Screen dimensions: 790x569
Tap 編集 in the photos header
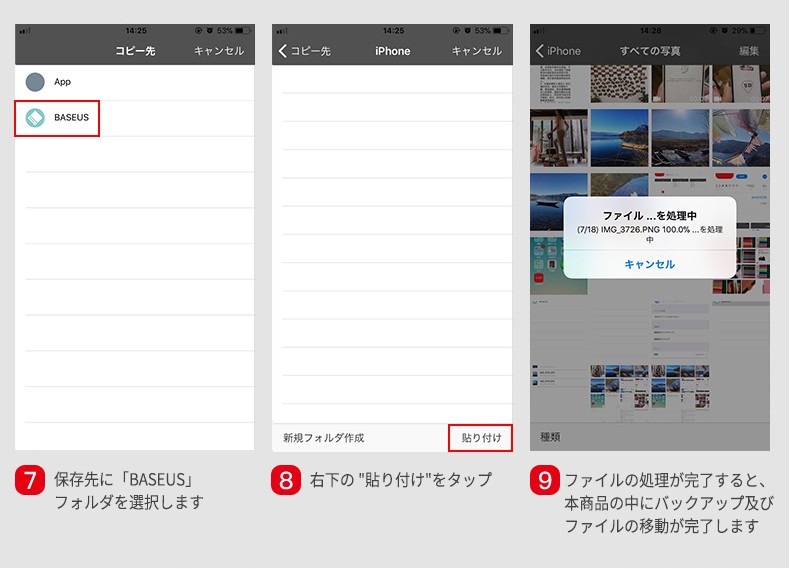(x=748, y=51)
